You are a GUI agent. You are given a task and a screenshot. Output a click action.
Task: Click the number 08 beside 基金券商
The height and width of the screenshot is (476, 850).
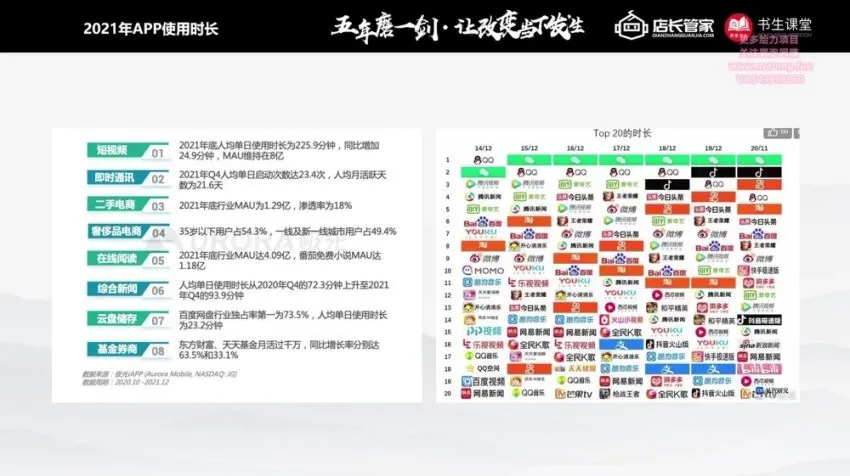(x=158, y=351)
